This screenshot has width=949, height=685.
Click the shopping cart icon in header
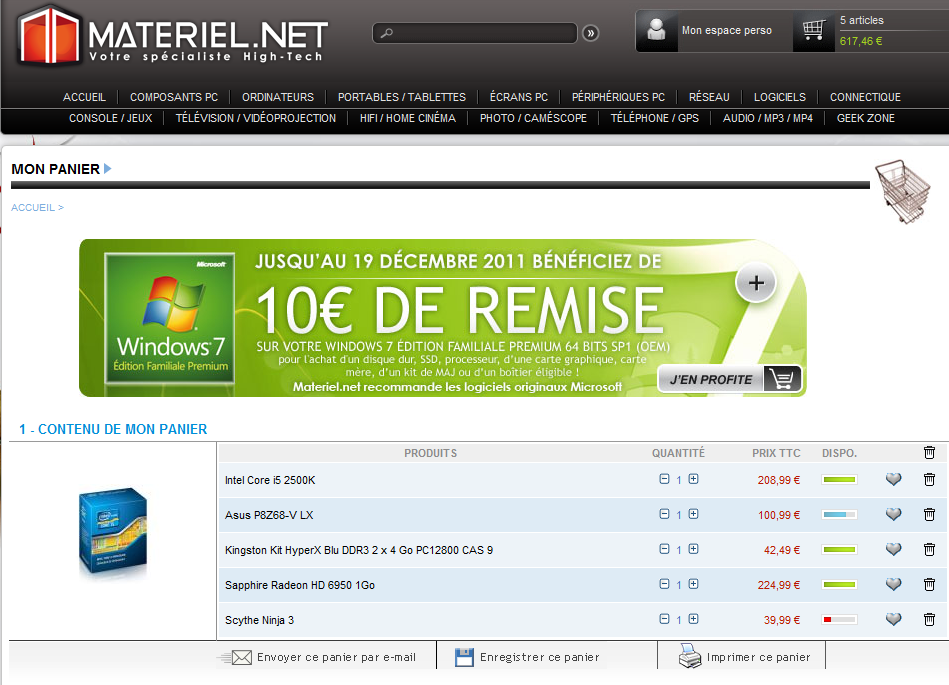click(813, 31)
